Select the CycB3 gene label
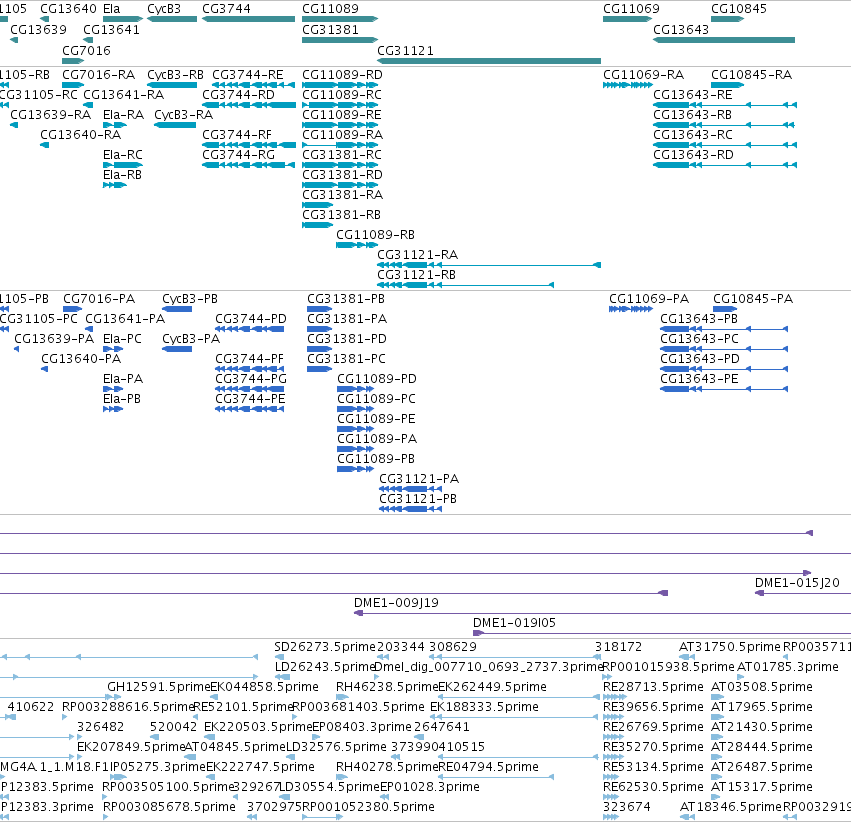This screenshot has width=851, height=822. 164,9
